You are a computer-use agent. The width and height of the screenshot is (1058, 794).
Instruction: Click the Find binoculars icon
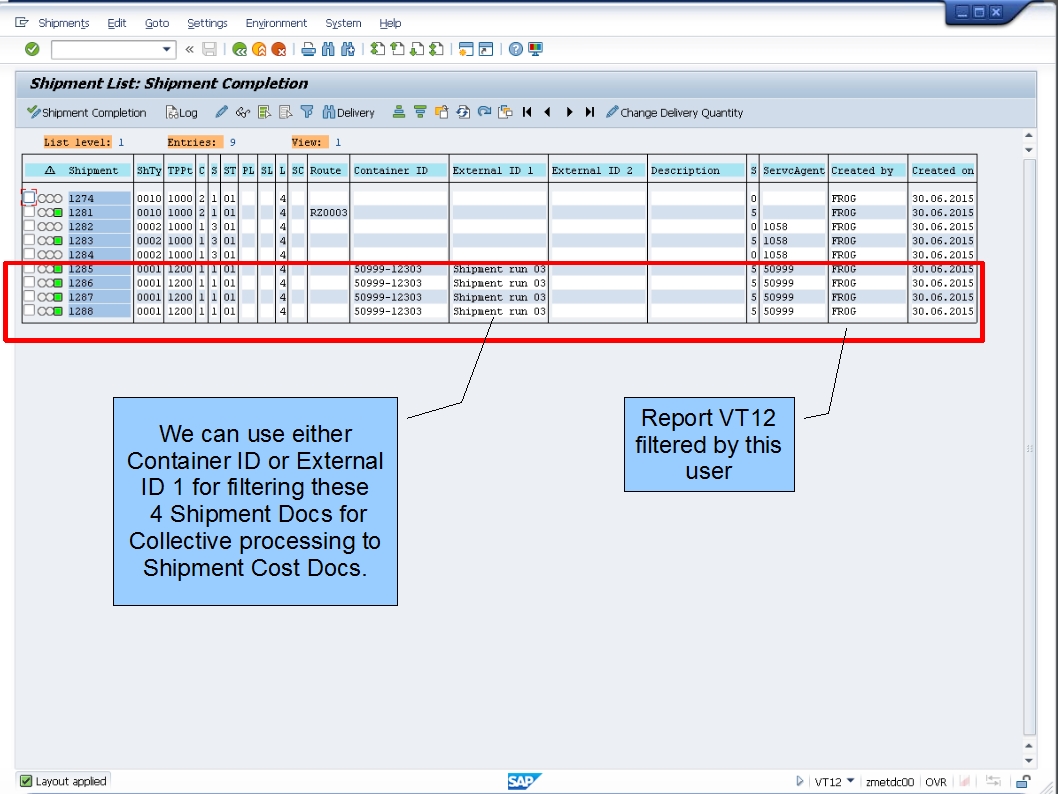coord(328,49)
